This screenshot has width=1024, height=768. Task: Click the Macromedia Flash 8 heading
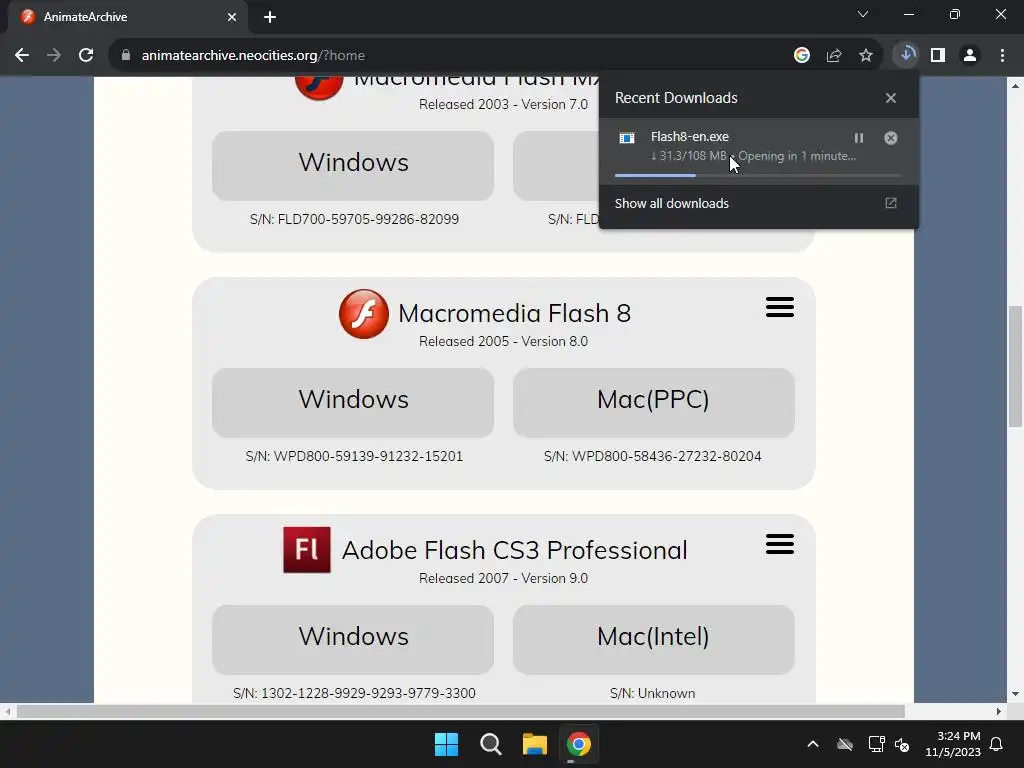pos(515,313)
